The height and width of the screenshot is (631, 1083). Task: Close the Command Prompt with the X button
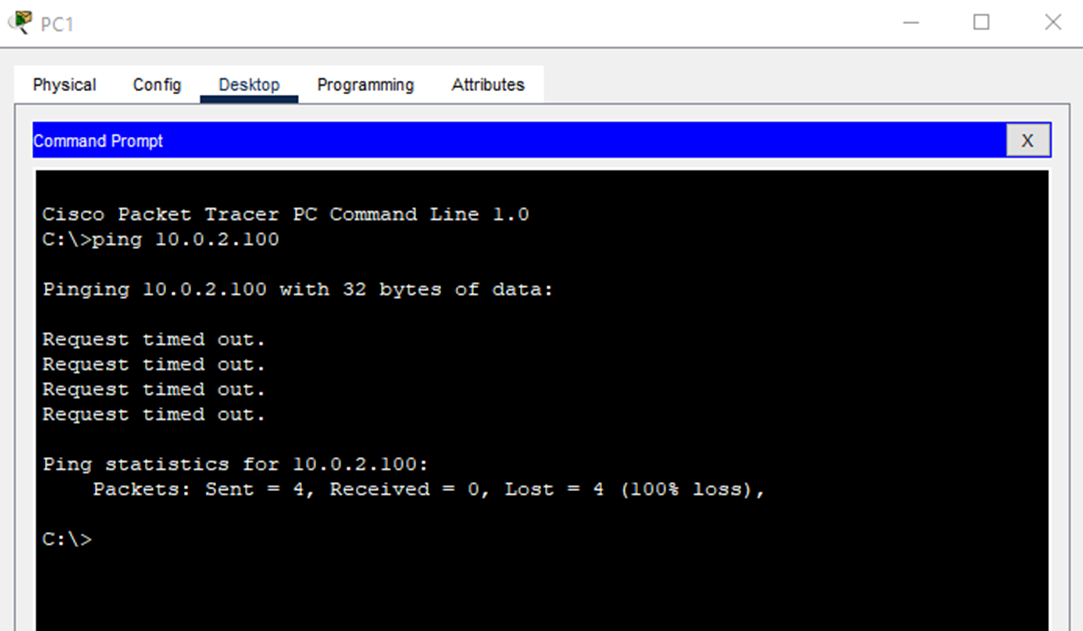(x=1027, y=141)
